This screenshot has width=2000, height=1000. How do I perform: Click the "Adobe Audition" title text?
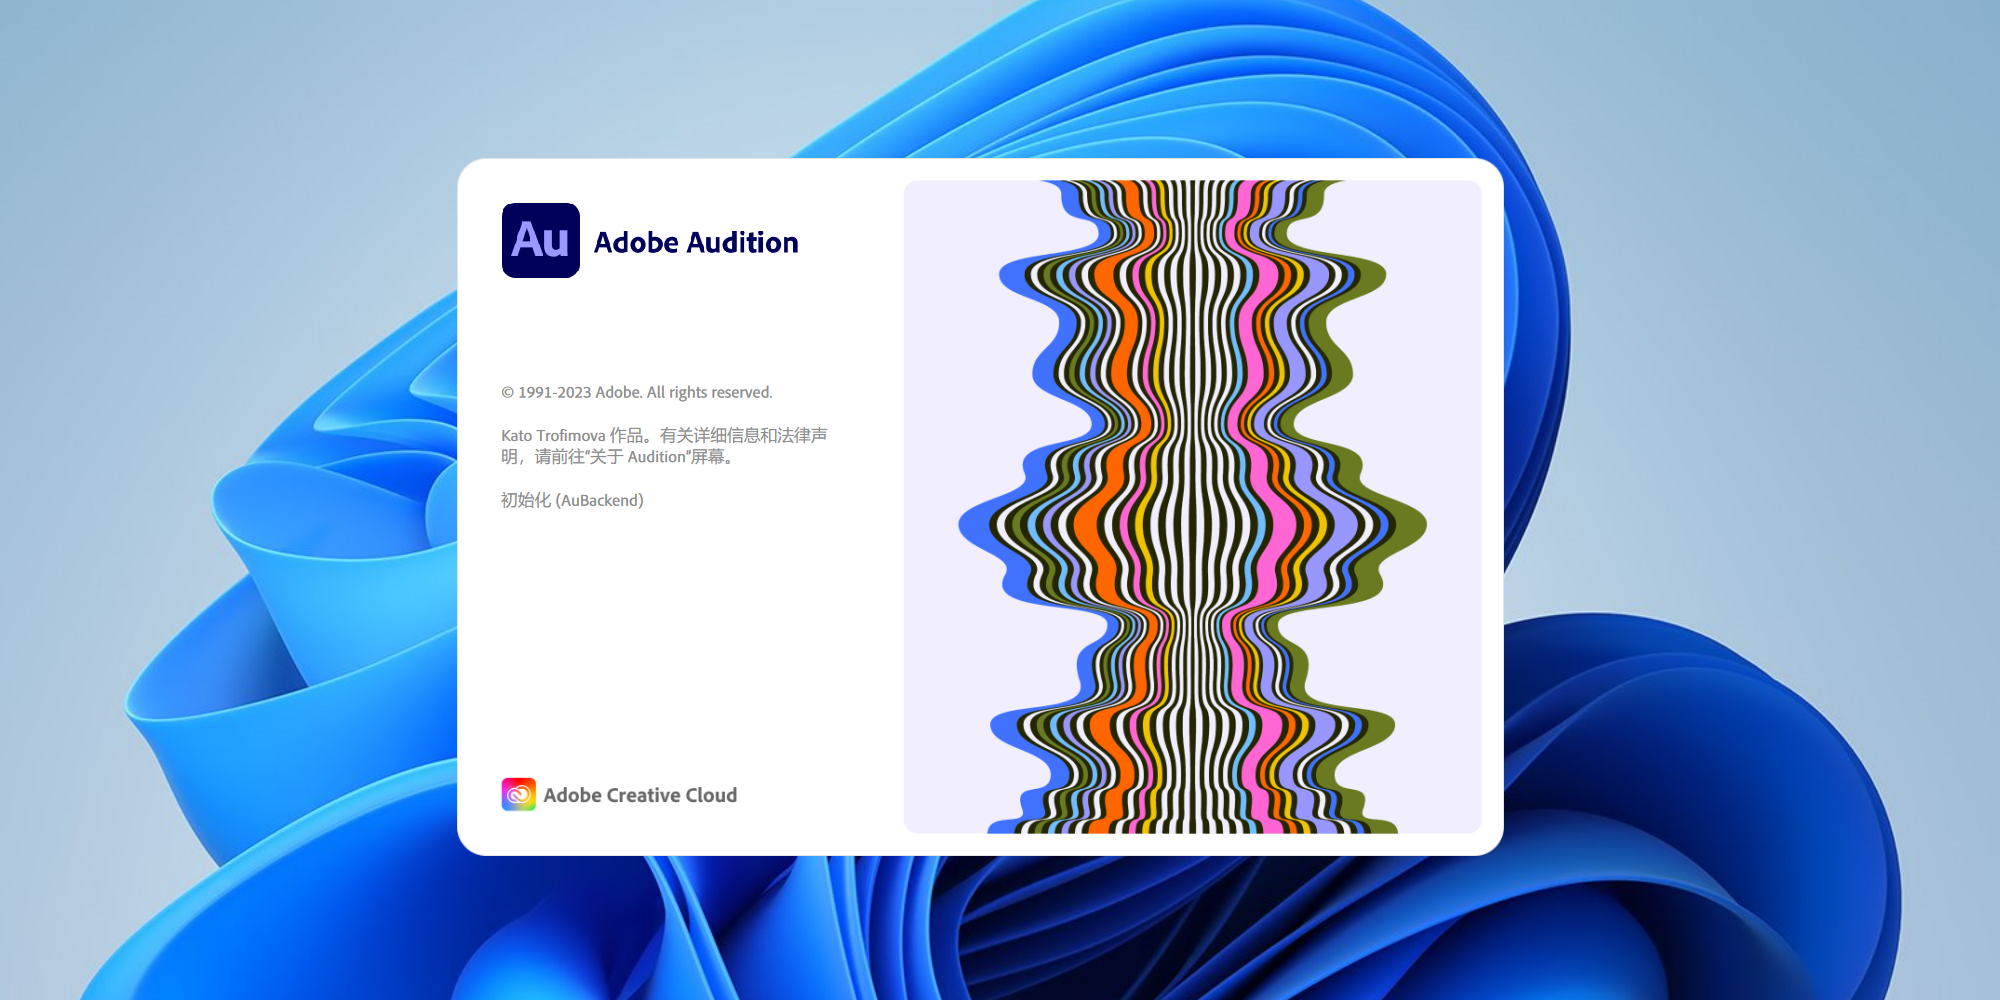click(696, 242)
